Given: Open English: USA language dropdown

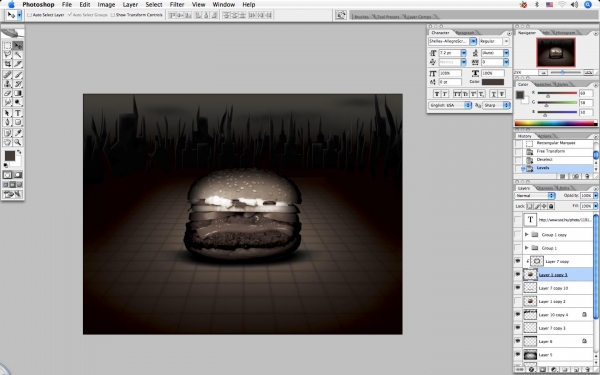Looking at the screenshot, I should (450, 105).
